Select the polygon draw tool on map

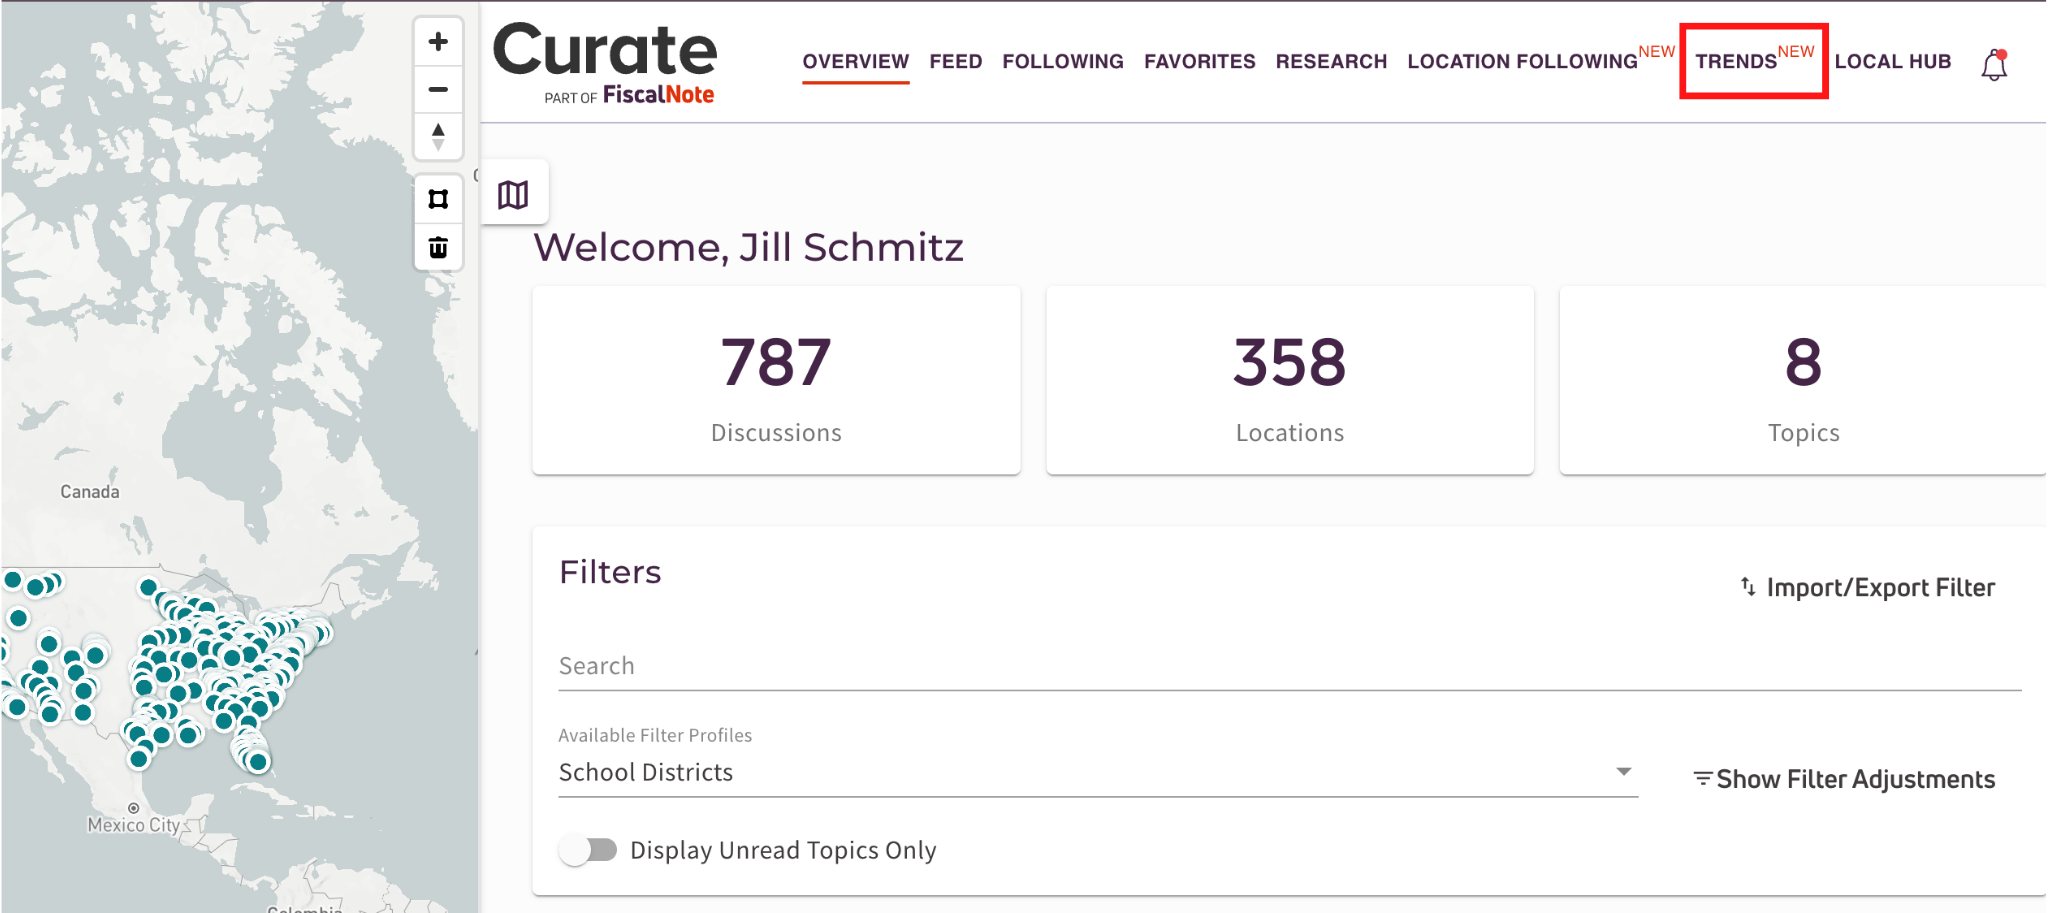(438, 199)
